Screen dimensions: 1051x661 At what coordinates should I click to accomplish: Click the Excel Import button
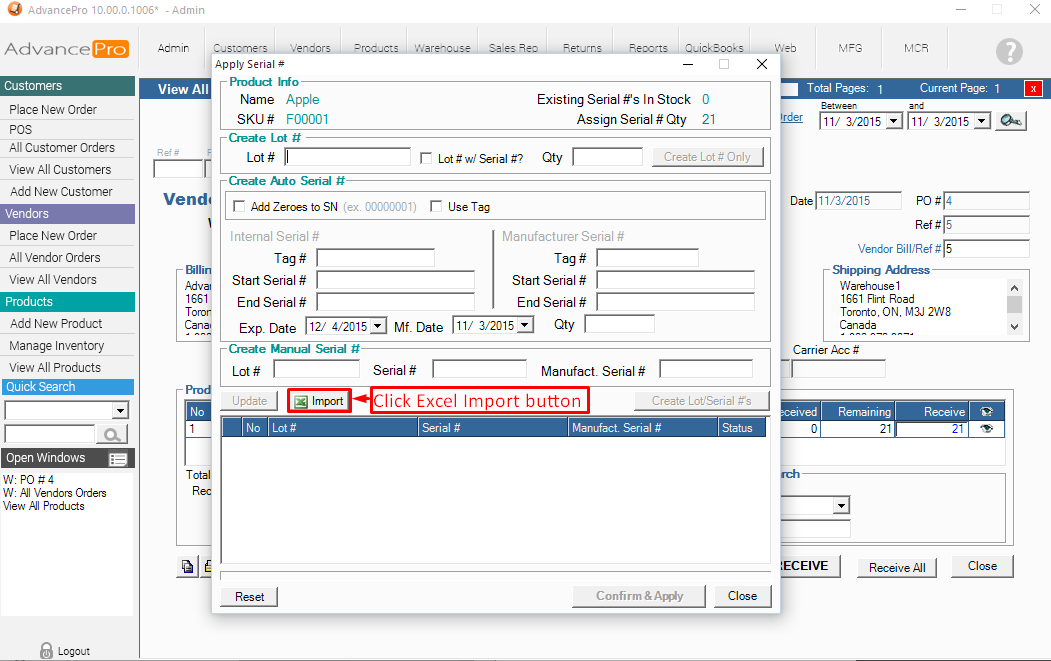coord(319,401)
